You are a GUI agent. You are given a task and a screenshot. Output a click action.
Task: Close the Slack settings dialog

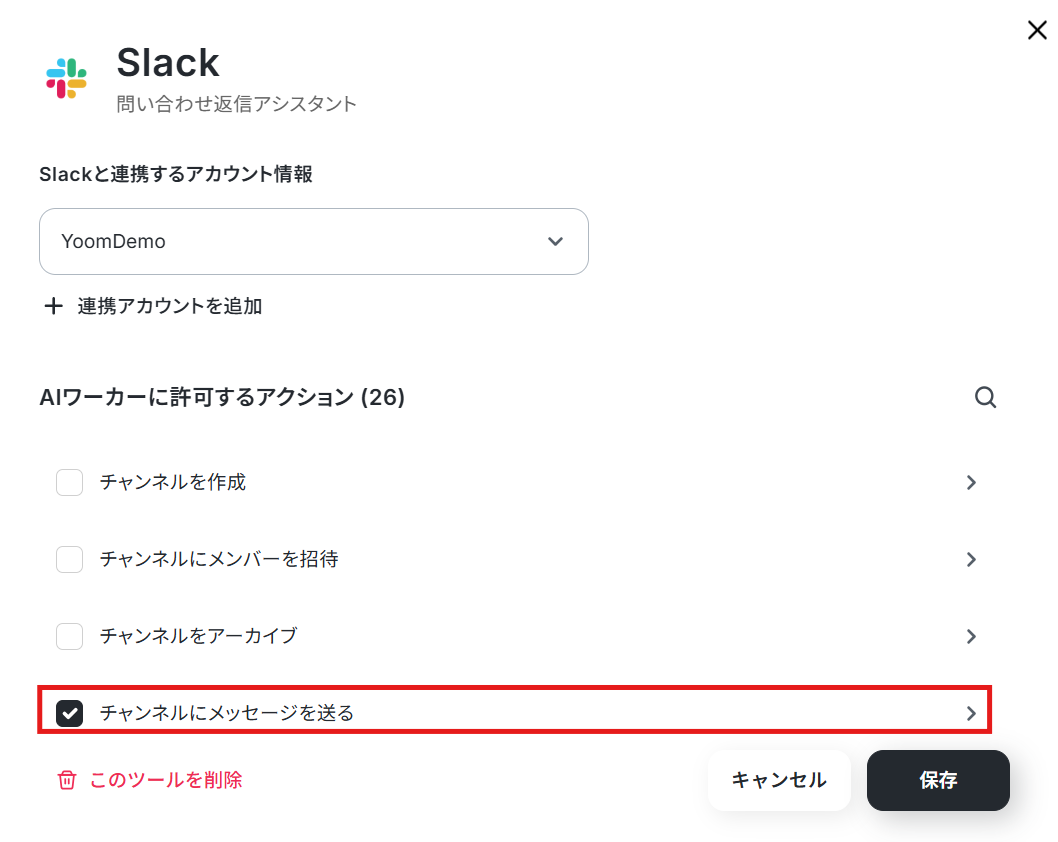click(x=1037, y=30)
